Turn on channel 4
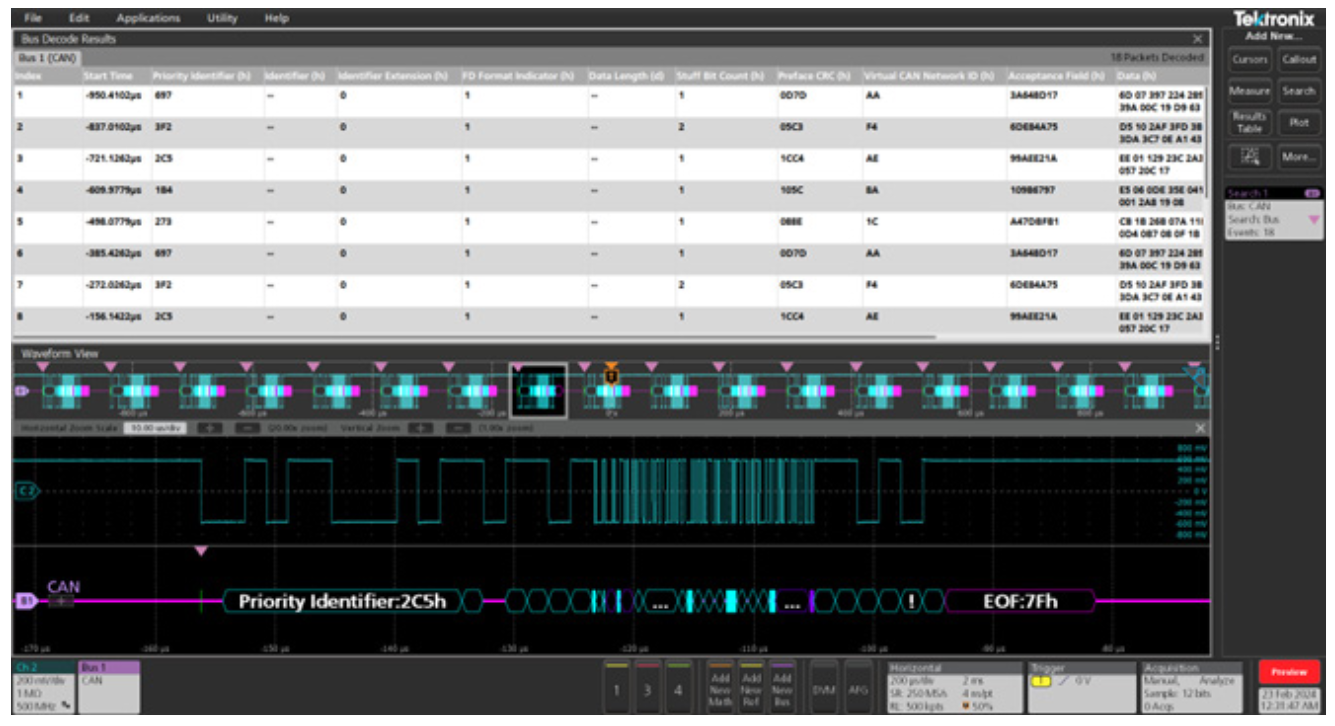The width and height of the screenshot is (1335, 726). (679, 688)
